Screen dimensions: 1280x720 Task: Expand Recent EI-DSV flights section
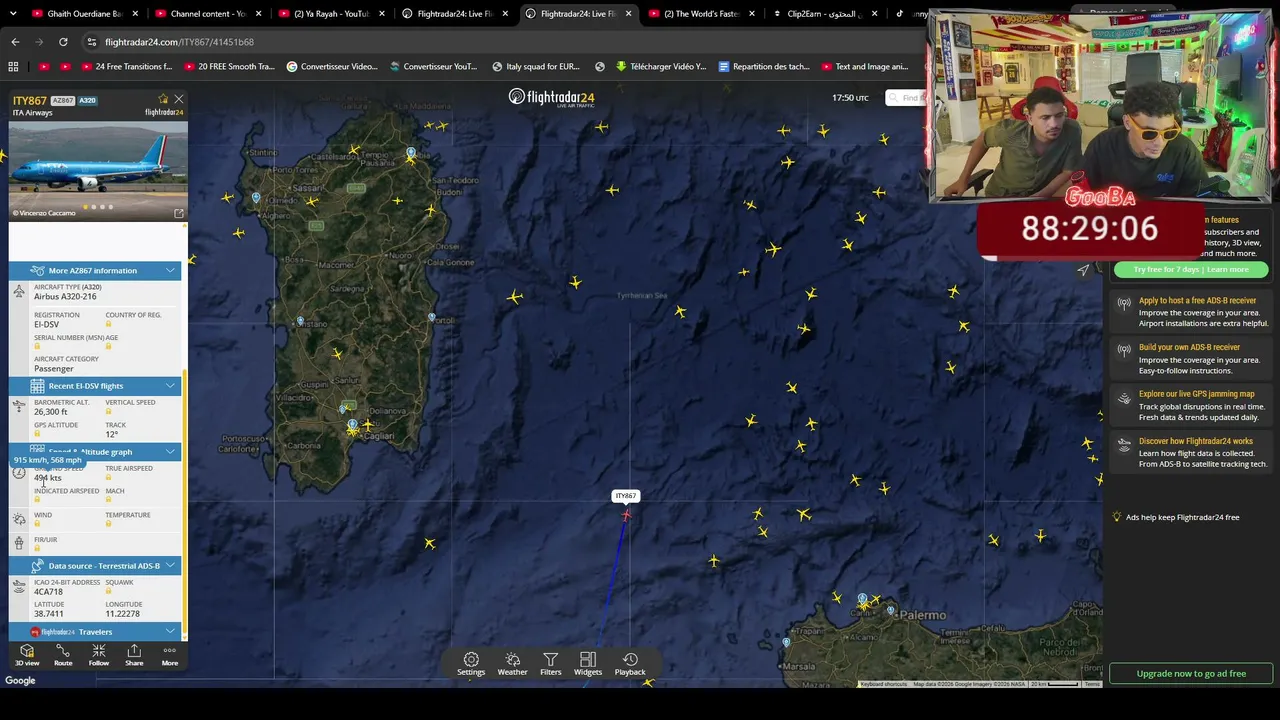pyautogui.click(x=95, y=385)
